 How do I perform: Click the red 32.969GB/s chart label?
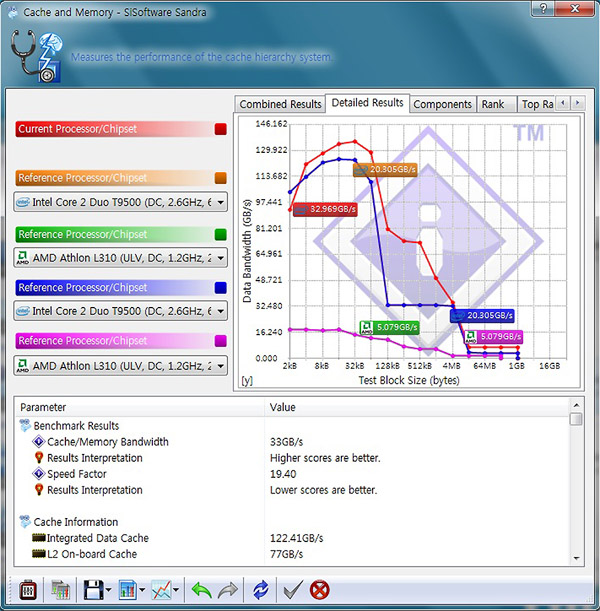pyautogui.click(x=325, y=209)
